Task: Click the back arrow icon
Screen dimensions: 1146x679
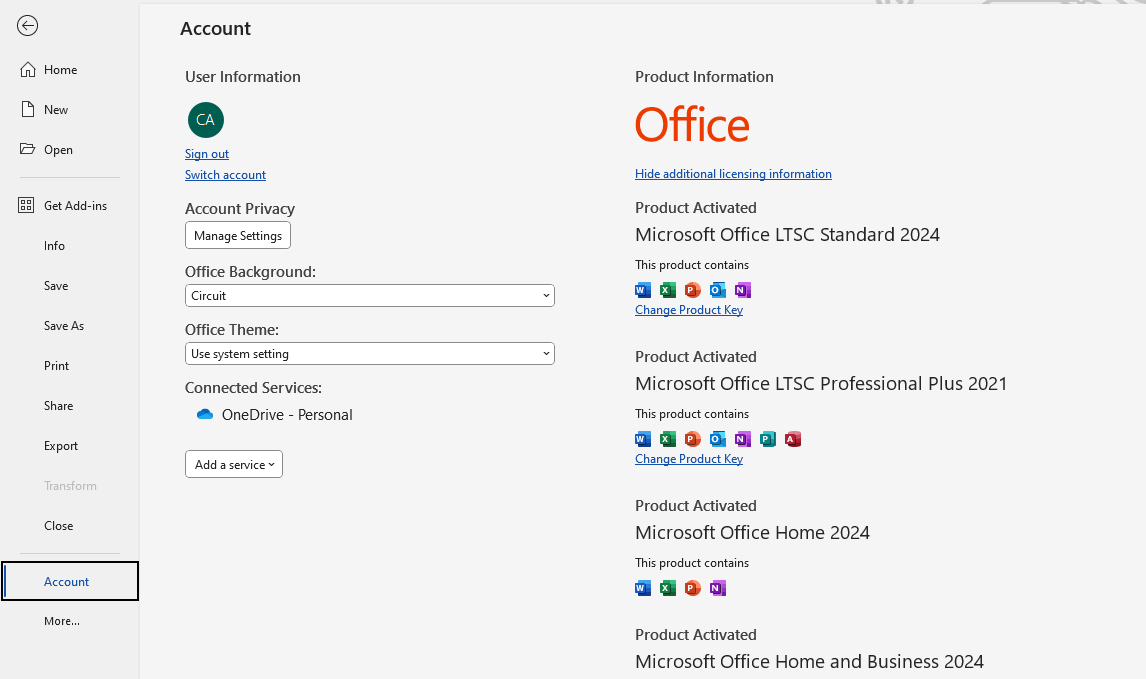Action: (27, 26)
